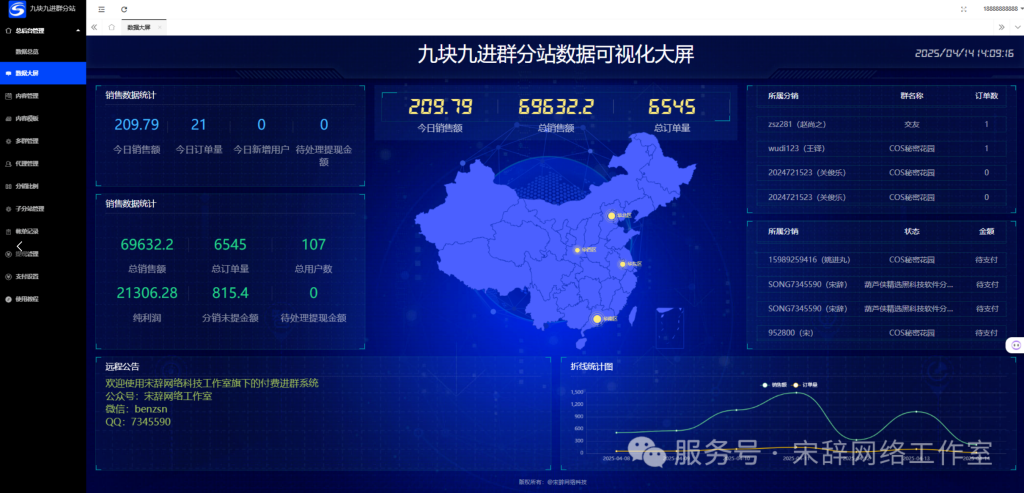1024x493 pixels.
Task: Click the 折线统计图 panel title
Action: tap(592, 367)
